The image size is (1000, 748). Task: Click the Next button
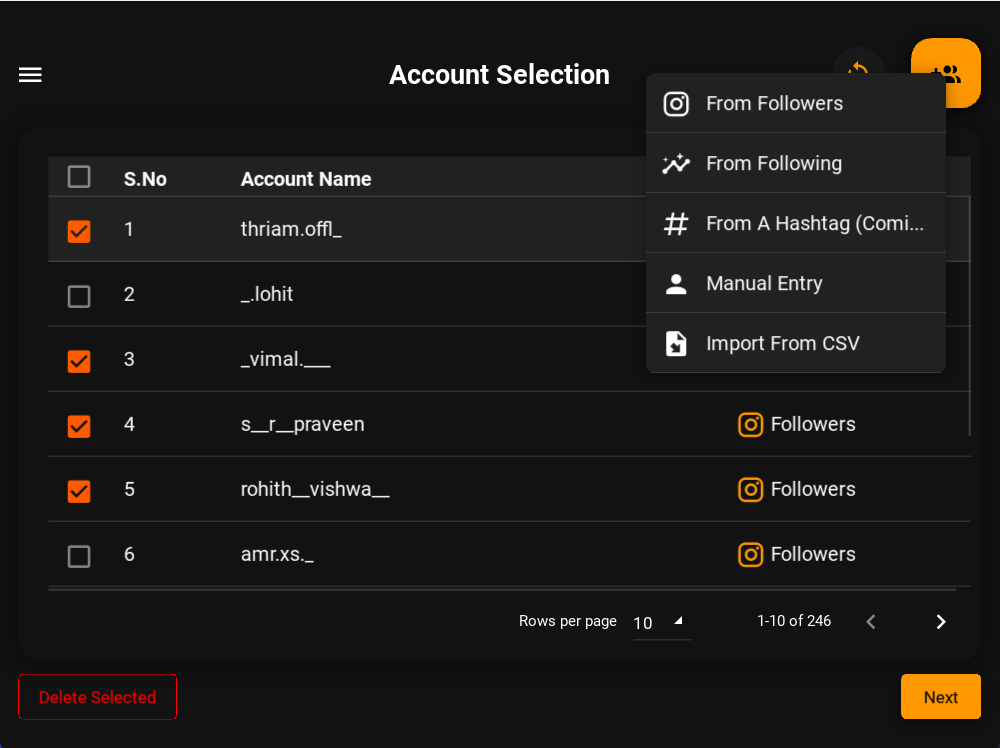(940, 697)
